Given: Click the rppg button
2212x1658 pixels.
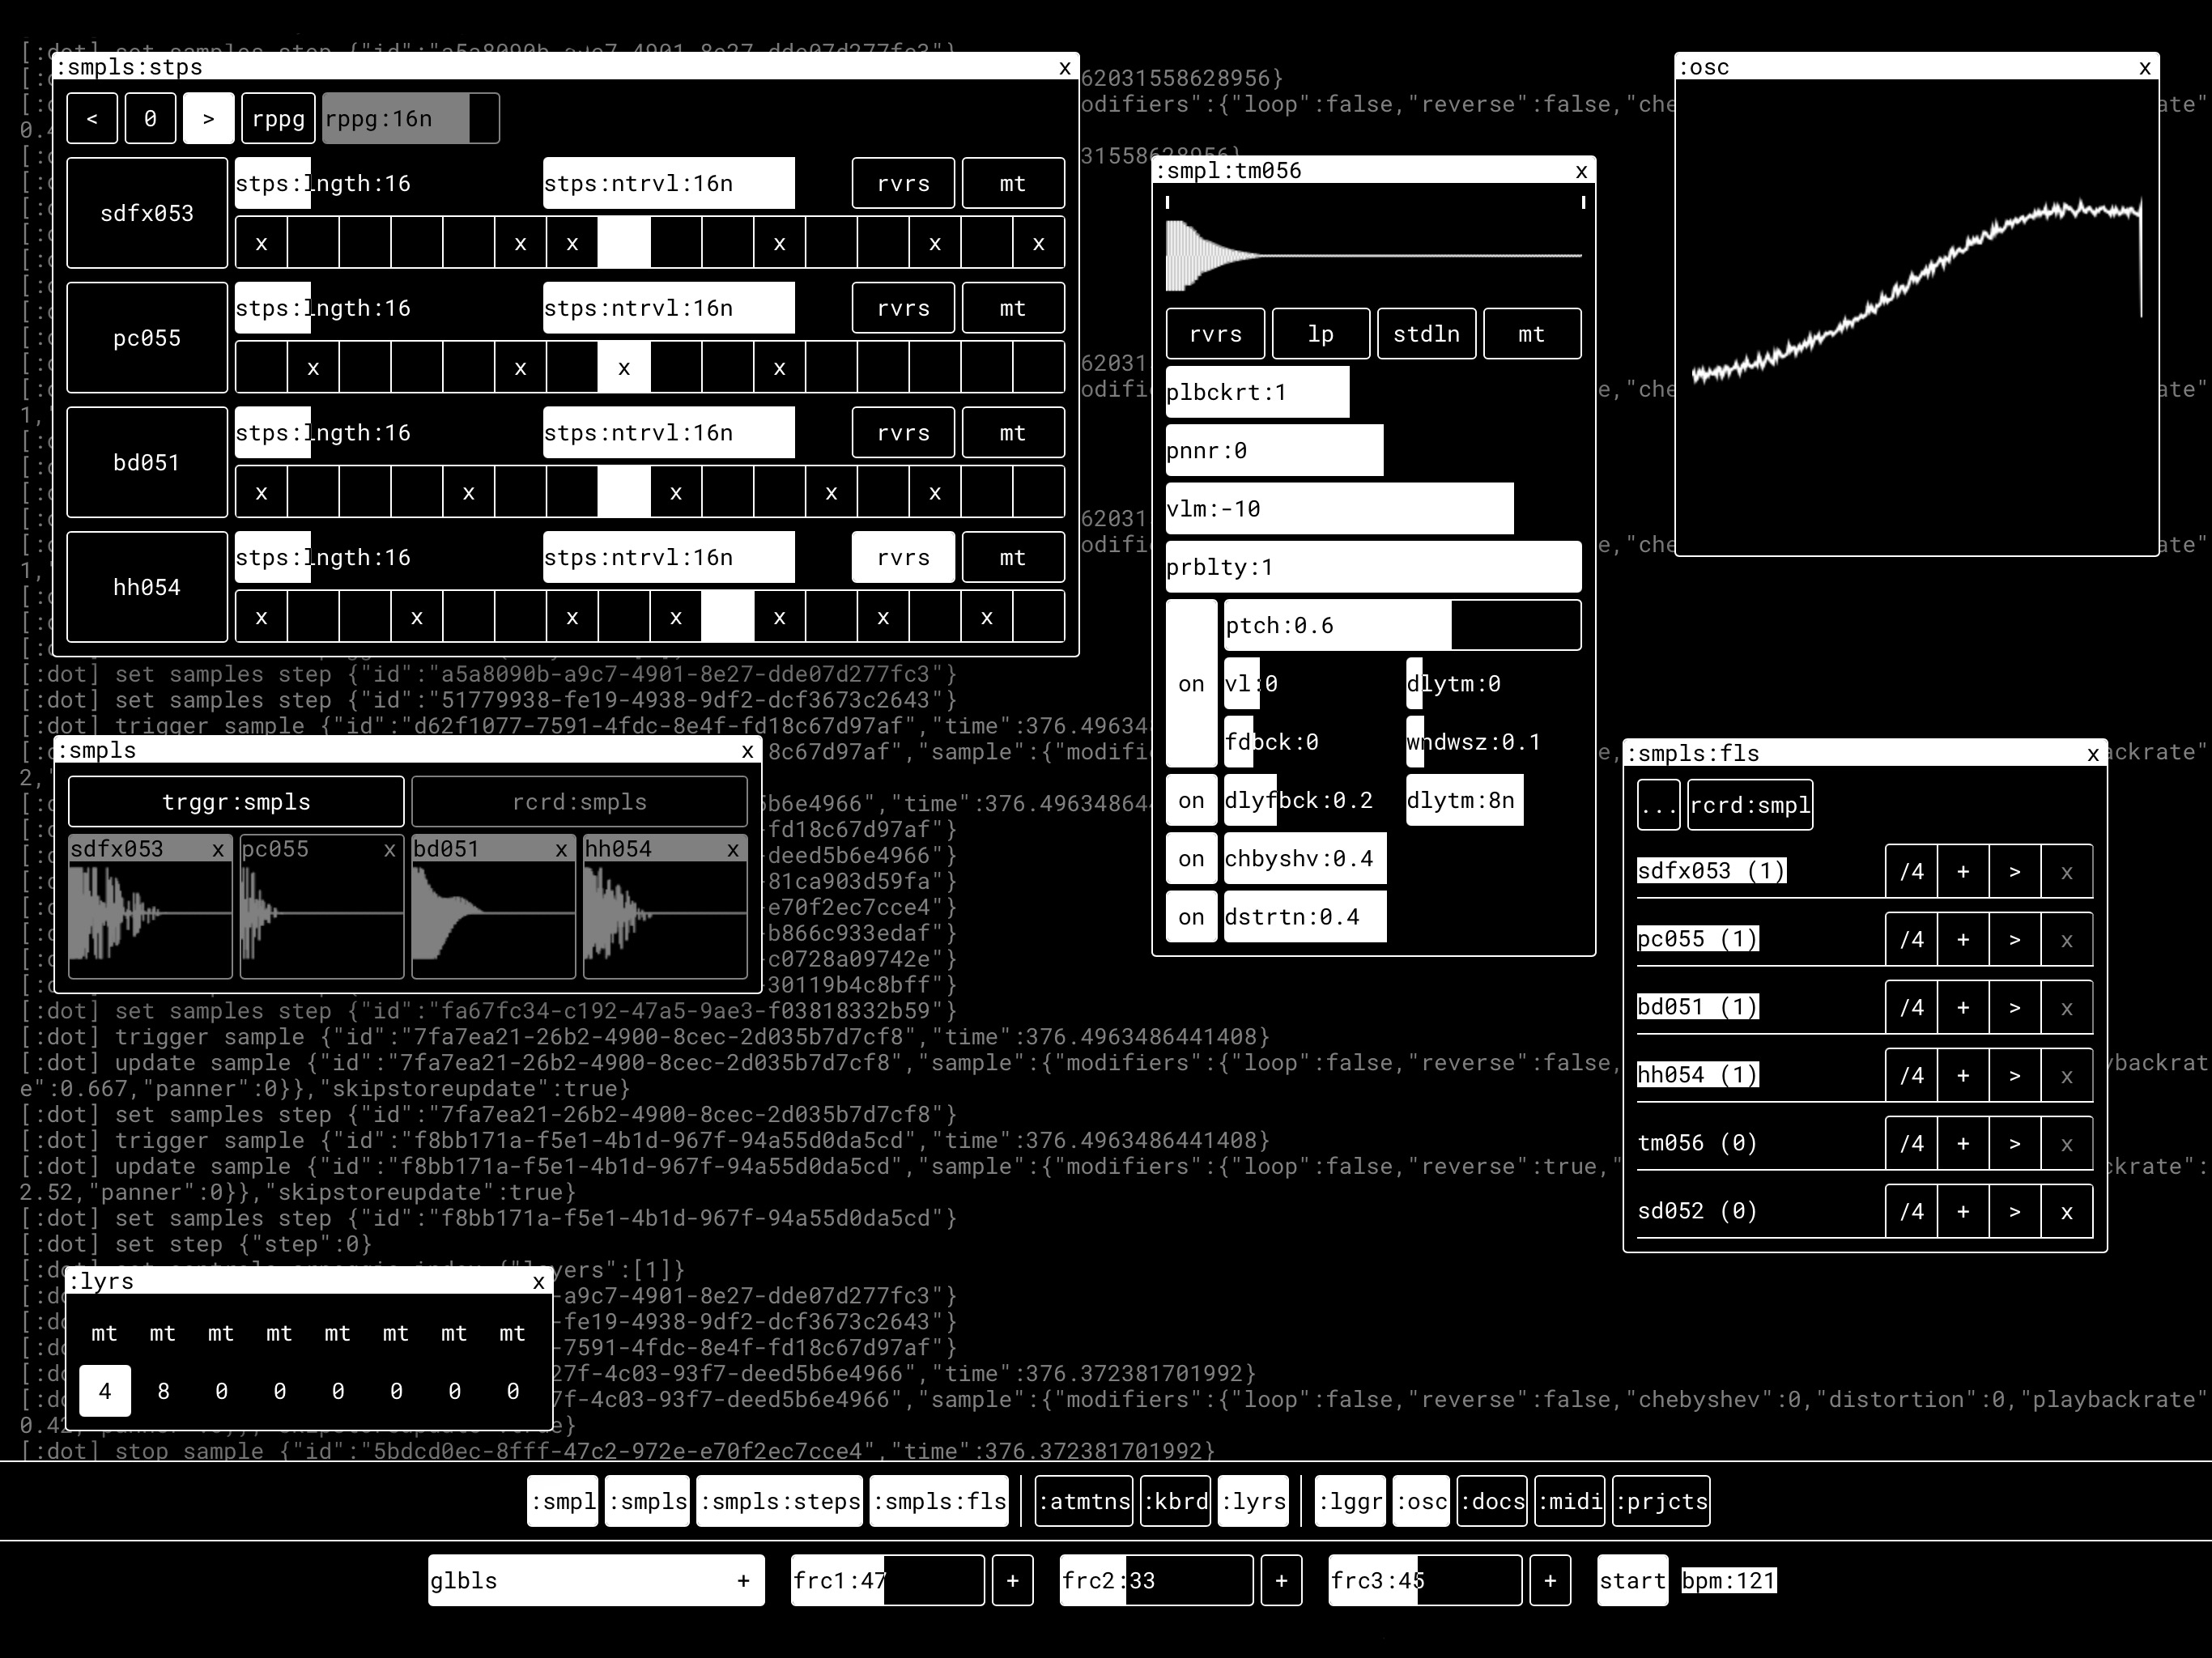Looking at the screenshot, I should pyautogui.click(x=278, y=119).
